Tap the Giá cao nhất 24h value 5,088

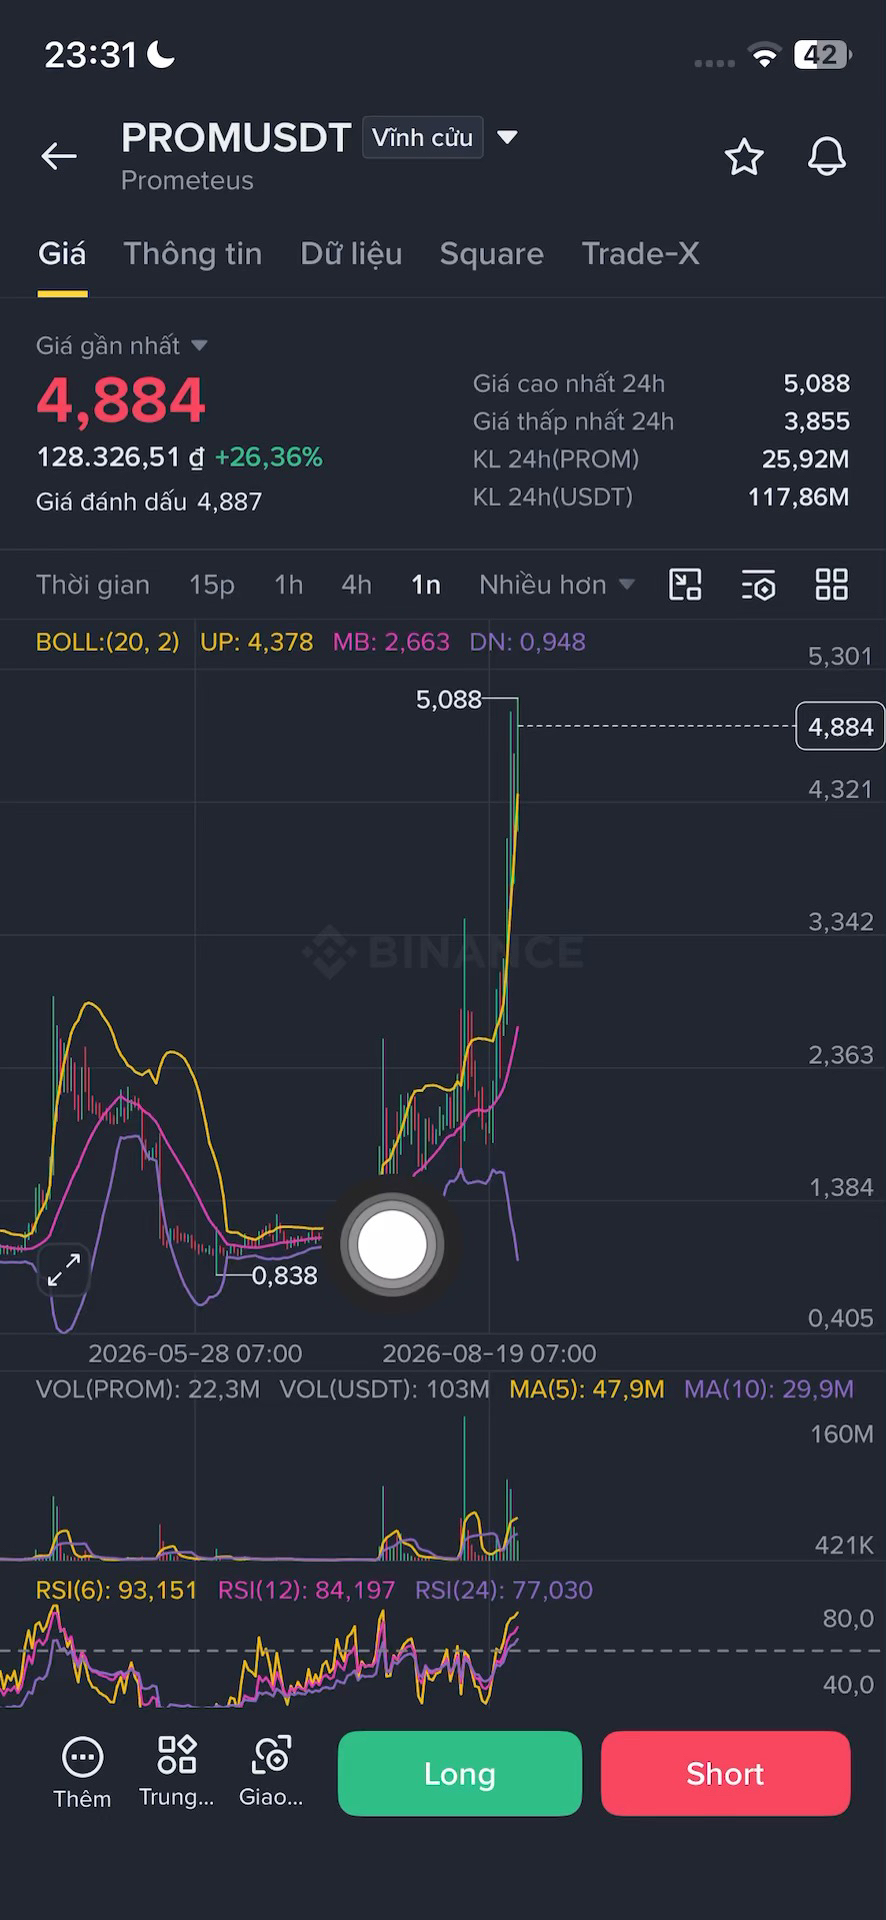click(817, 383)
